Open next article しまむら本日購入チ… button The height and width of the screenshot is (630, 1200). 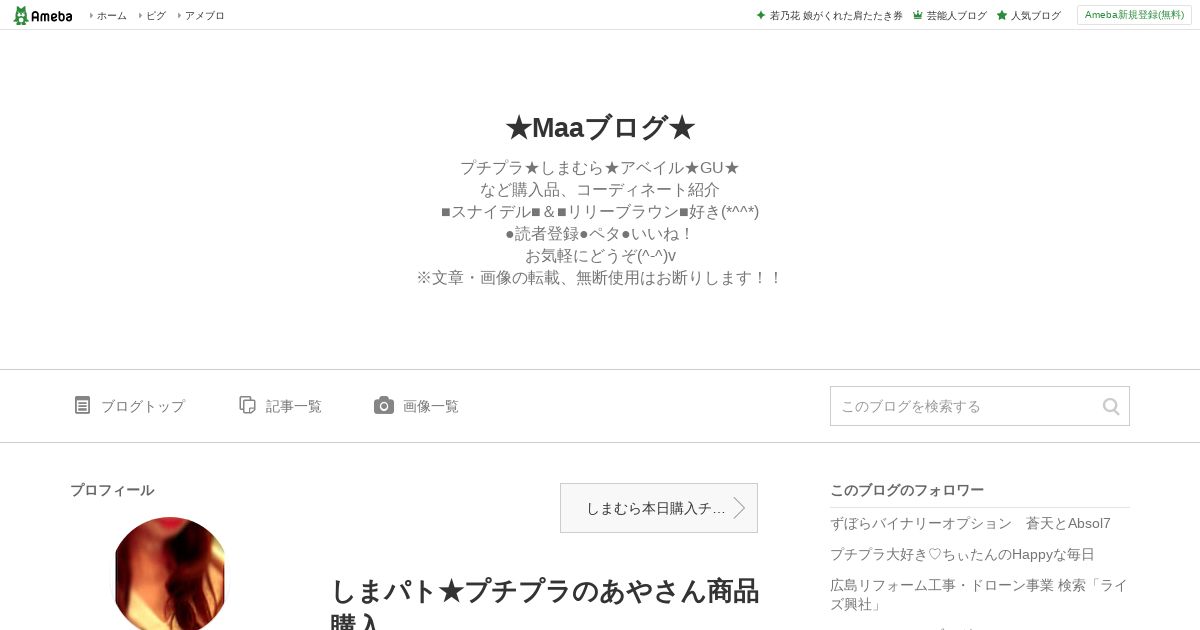(x=659, y=508)
